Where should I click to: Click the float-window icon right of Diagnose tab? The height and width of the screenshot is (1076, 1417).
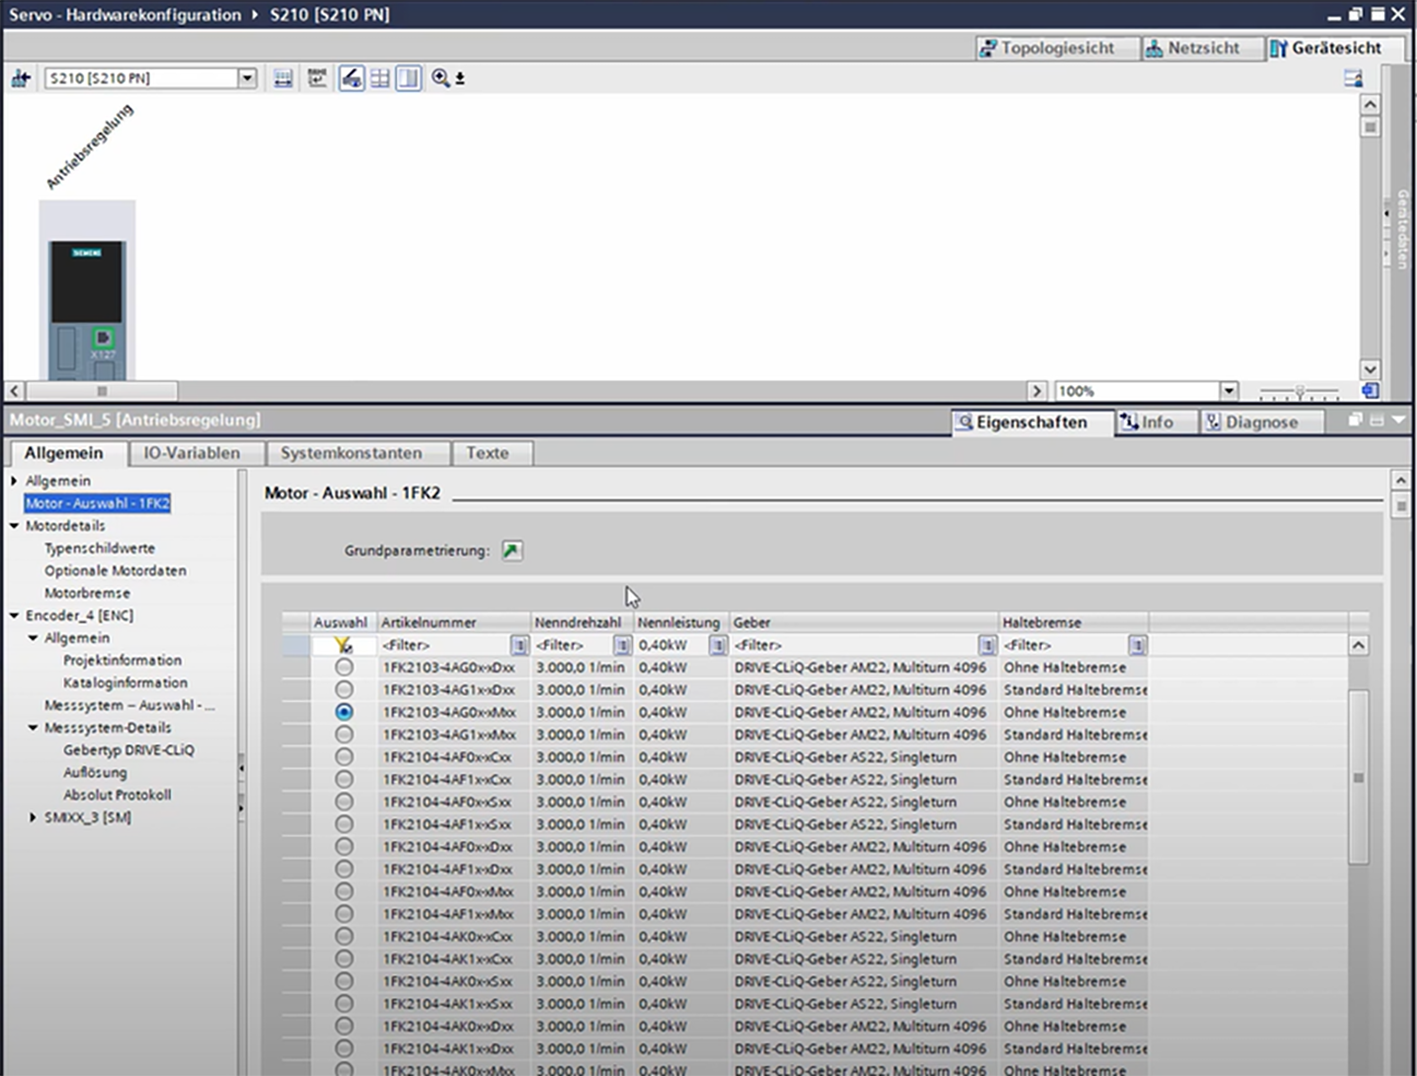tap(1356, 421)
